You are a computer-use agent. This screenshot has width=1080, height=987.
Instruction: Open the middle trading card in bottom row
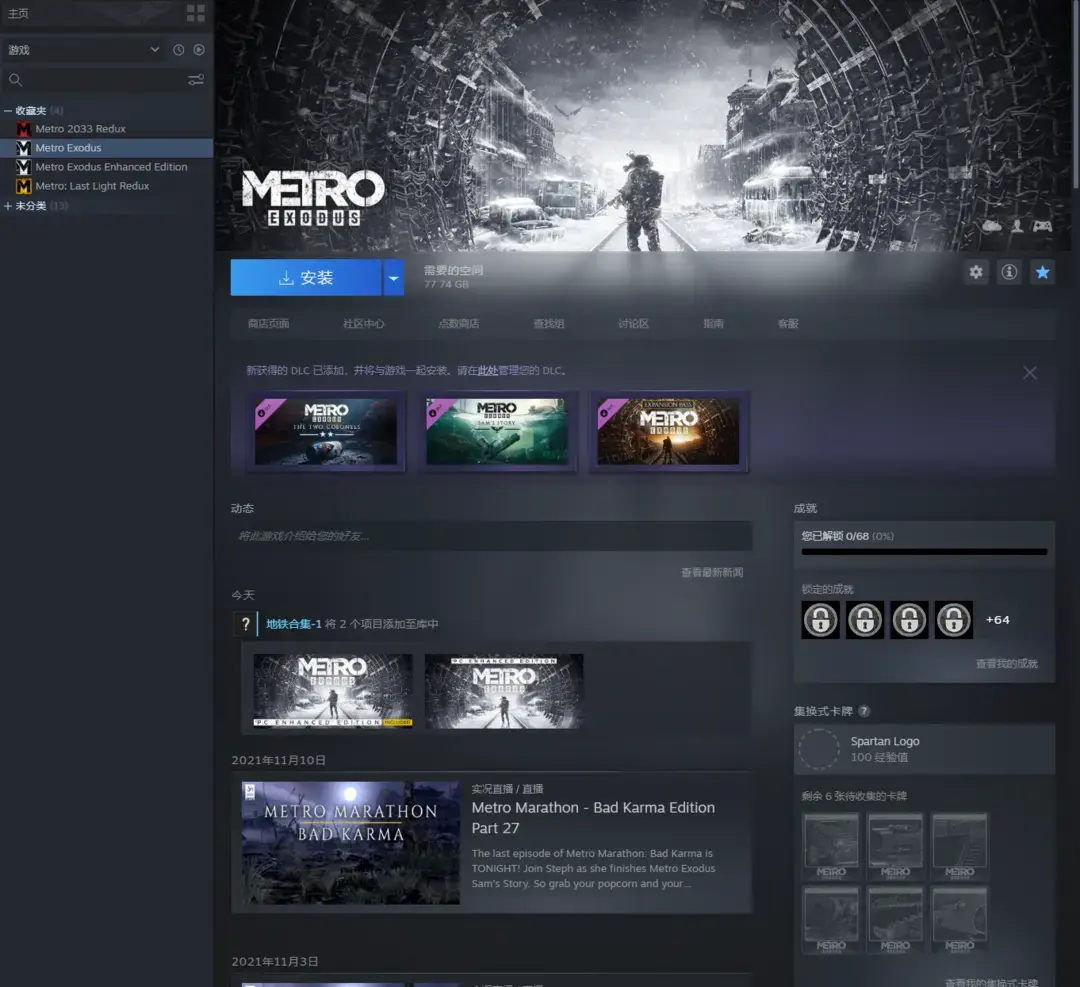click(x=895, y=920)
